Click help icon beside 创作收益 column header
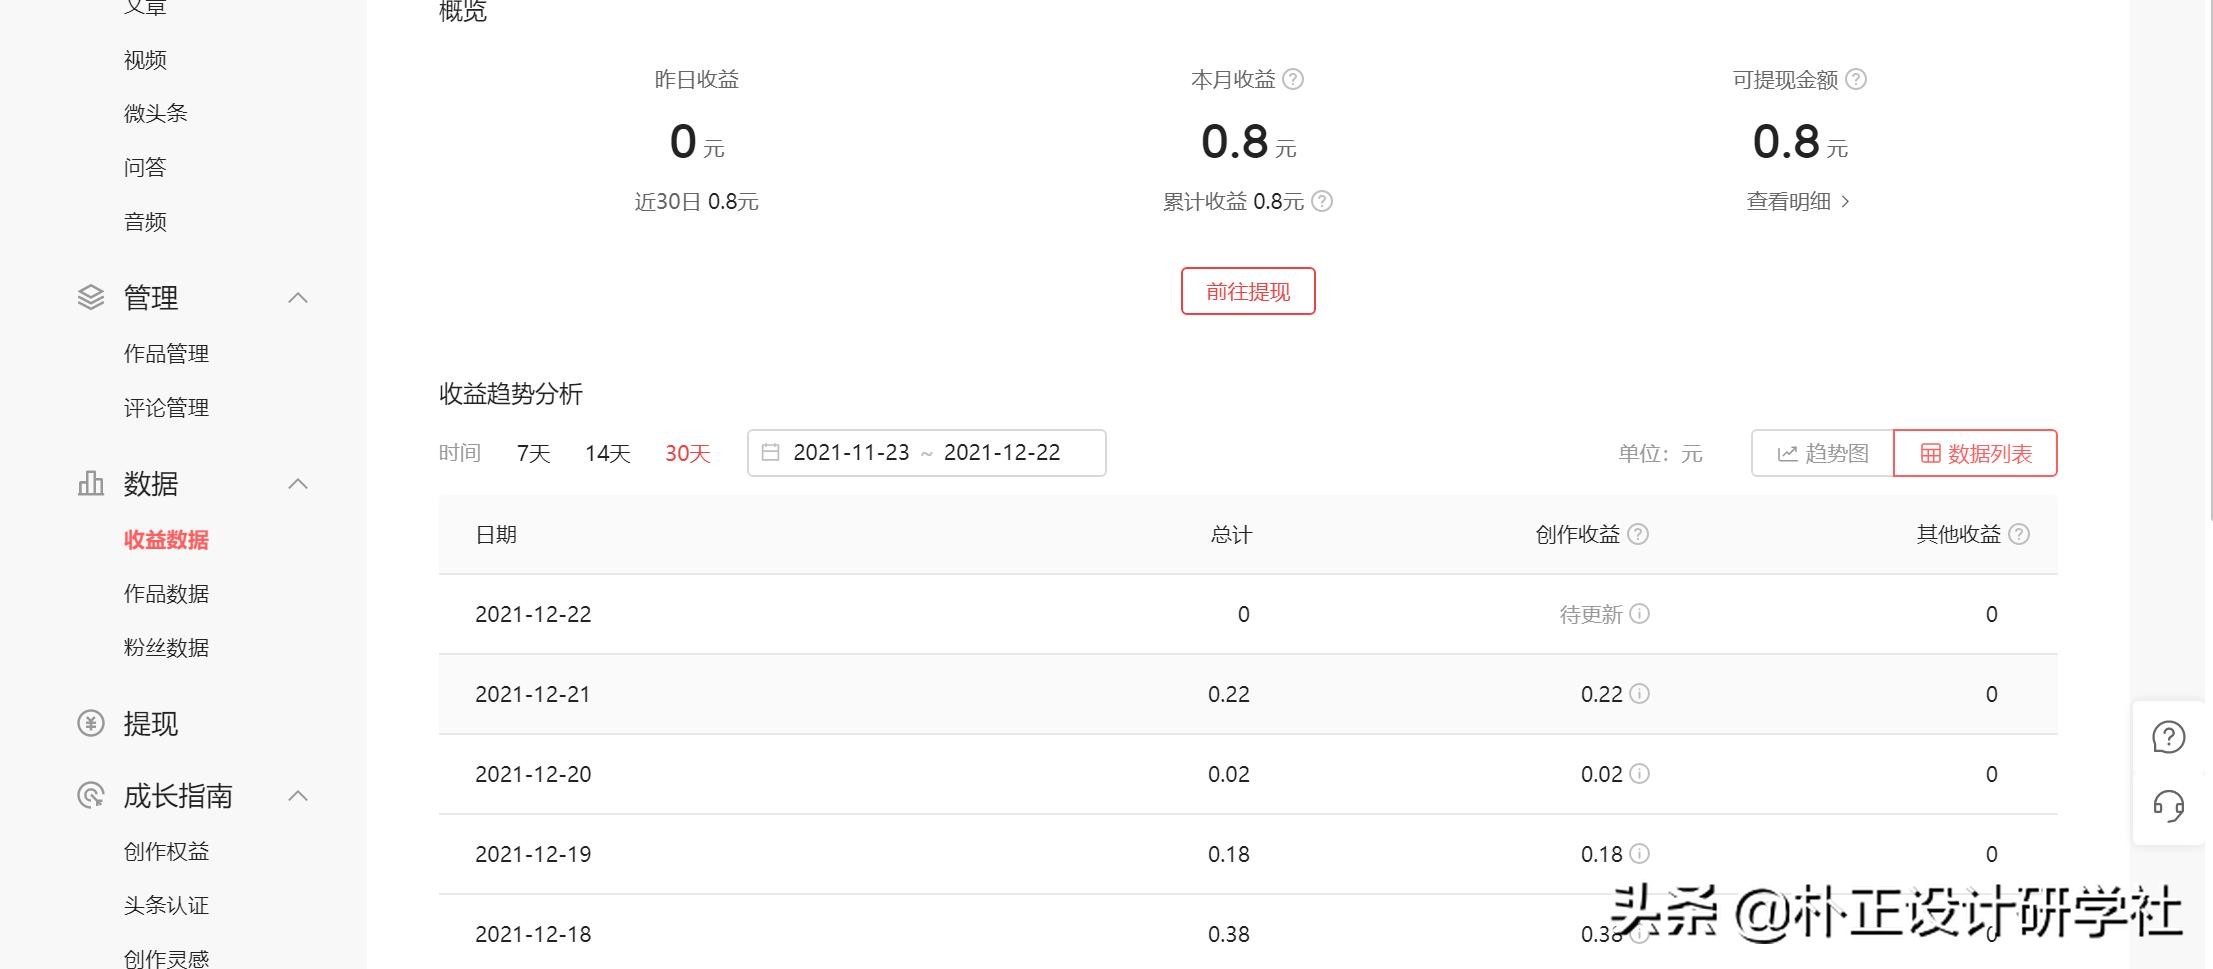The image size is (2213, 969). click(1638, 534)
